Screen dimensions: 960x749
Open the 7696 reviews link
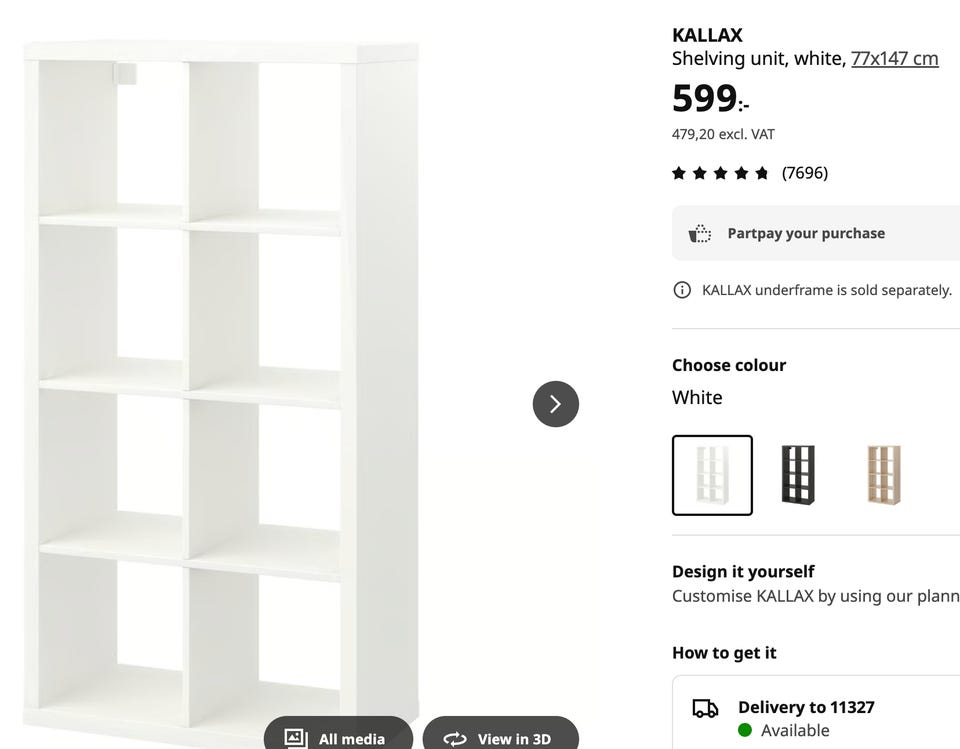click(x=805, y=173)
